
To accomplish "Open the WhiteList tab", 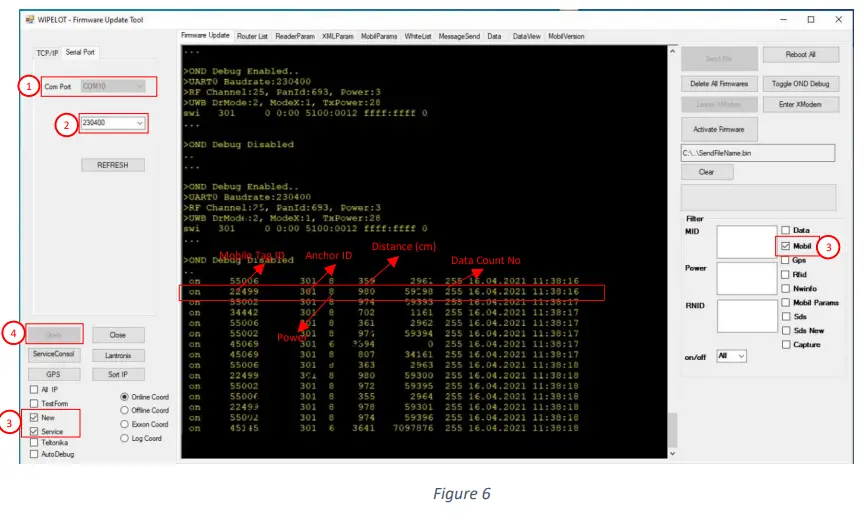I will [x=418, y=36].
